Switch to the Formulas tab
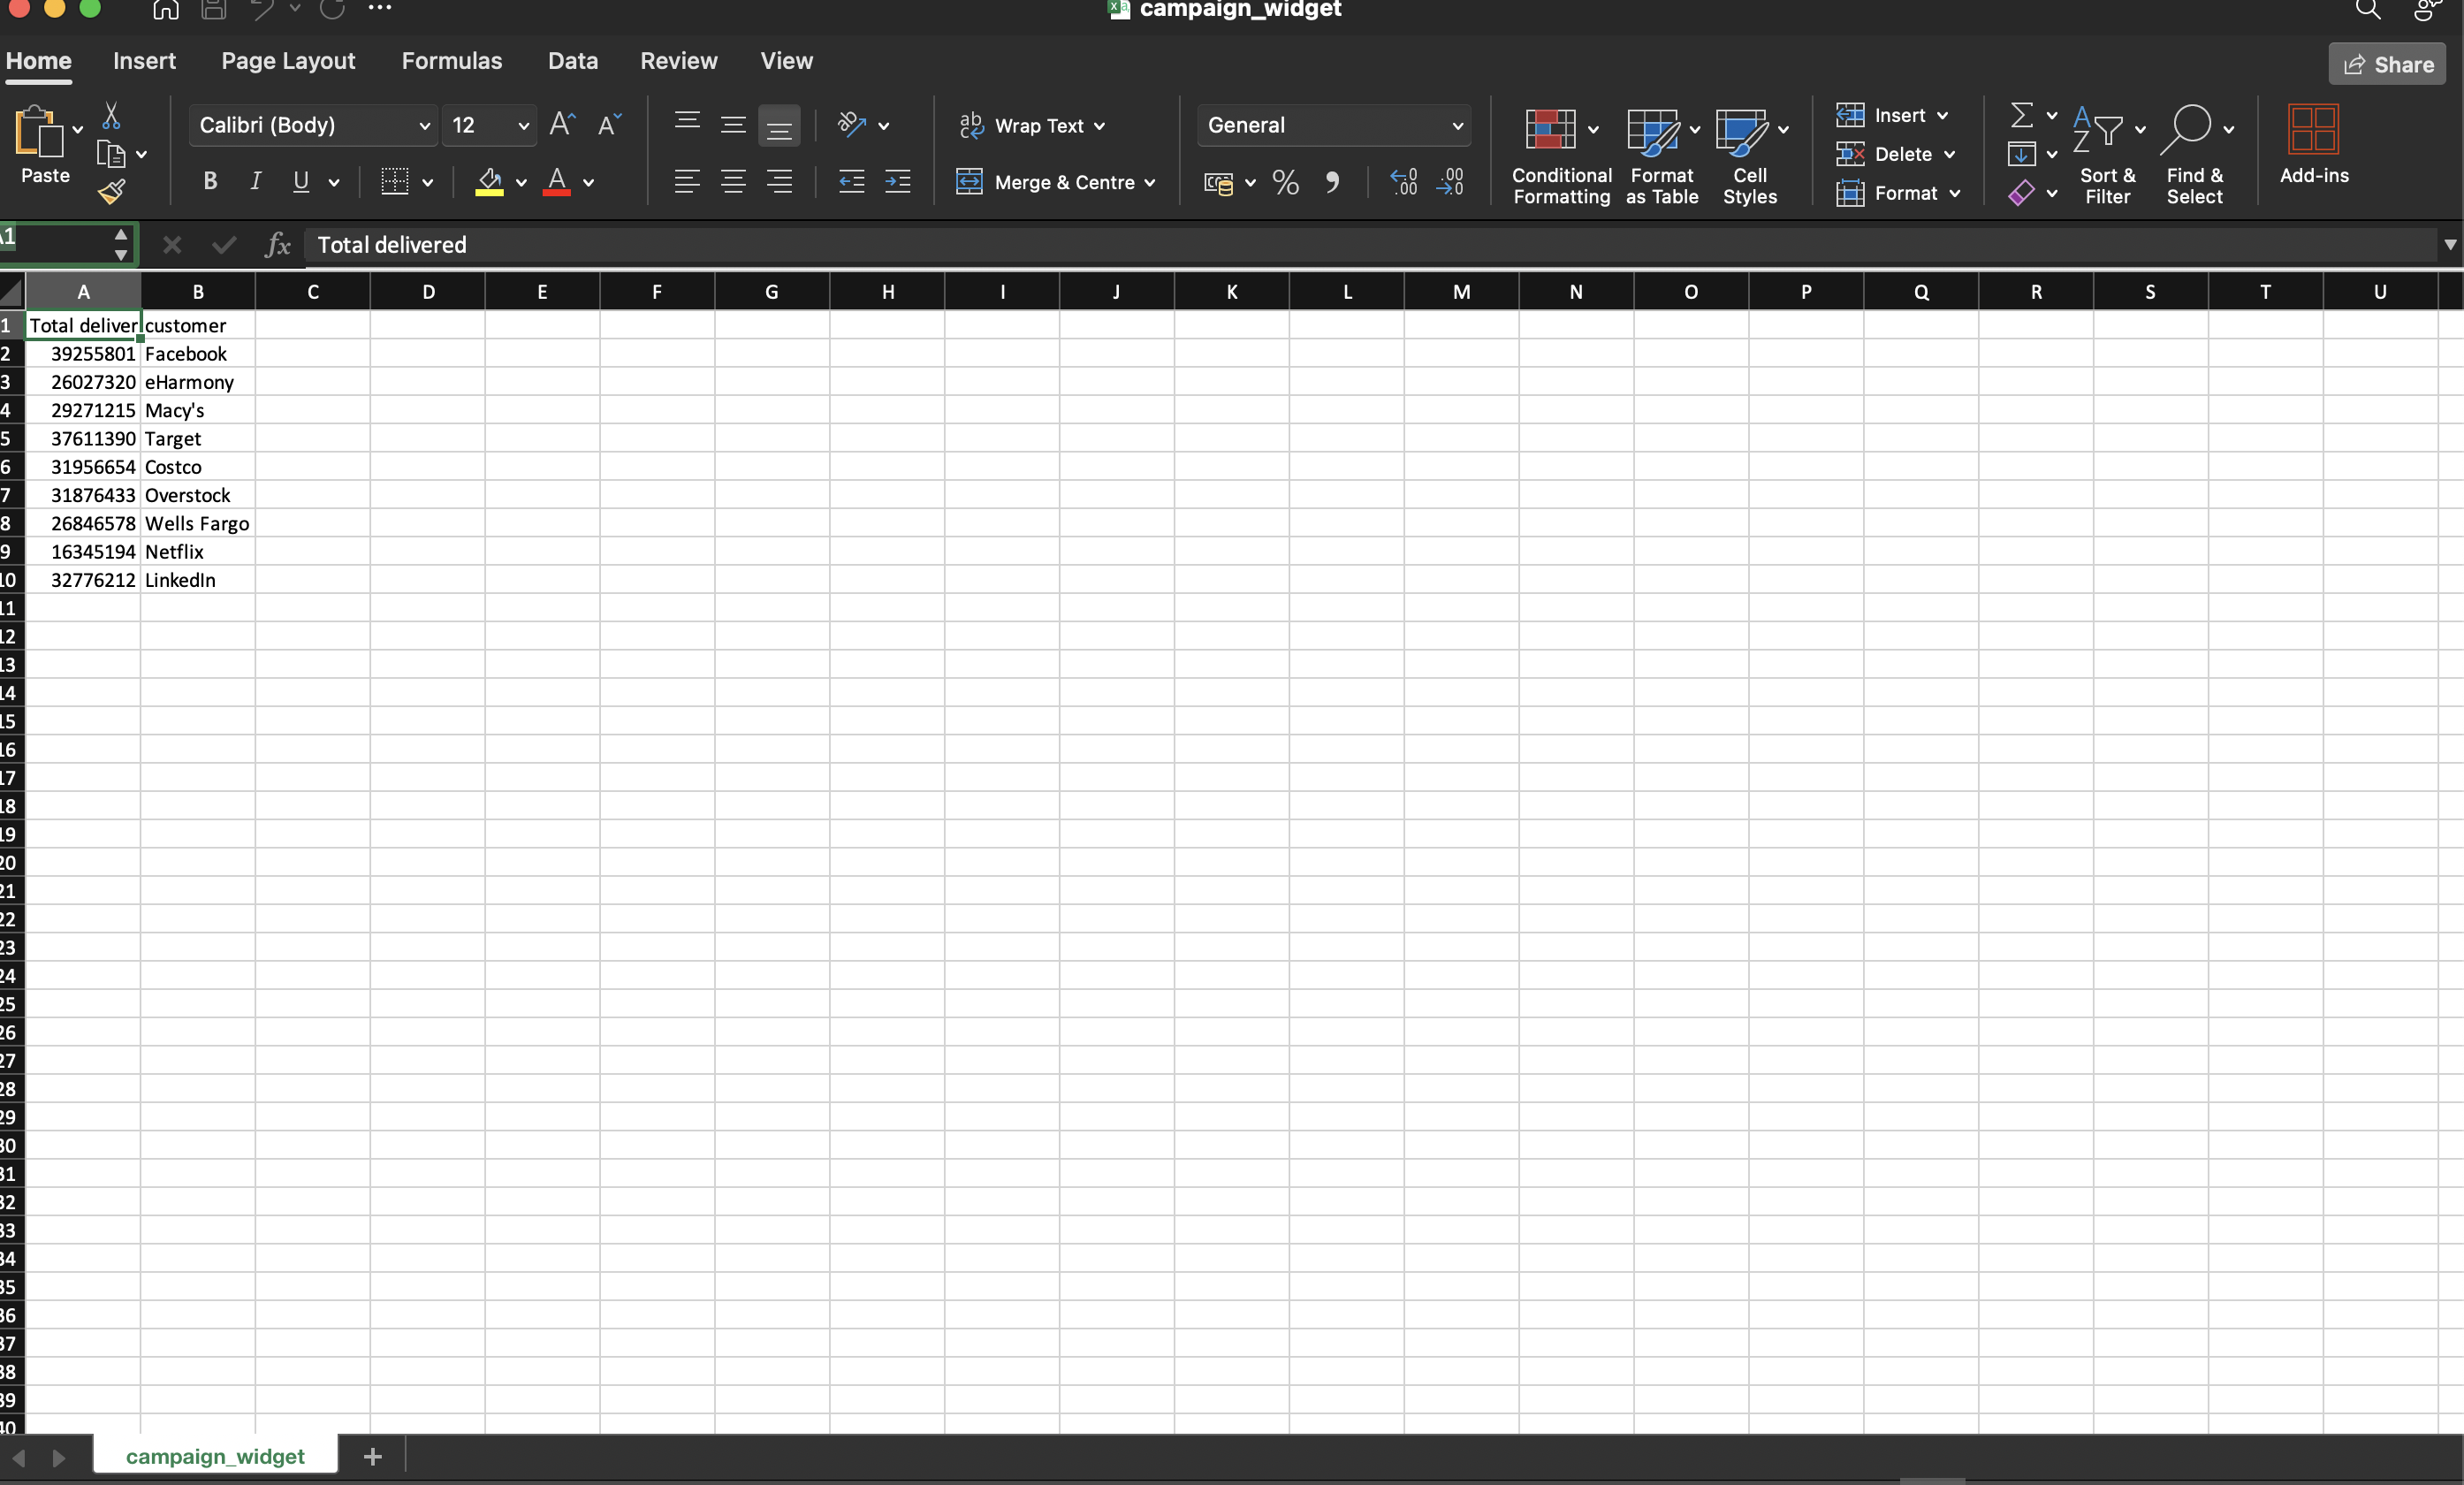This screenshot has height=1485, width=2464. click(x=452, y=61)
